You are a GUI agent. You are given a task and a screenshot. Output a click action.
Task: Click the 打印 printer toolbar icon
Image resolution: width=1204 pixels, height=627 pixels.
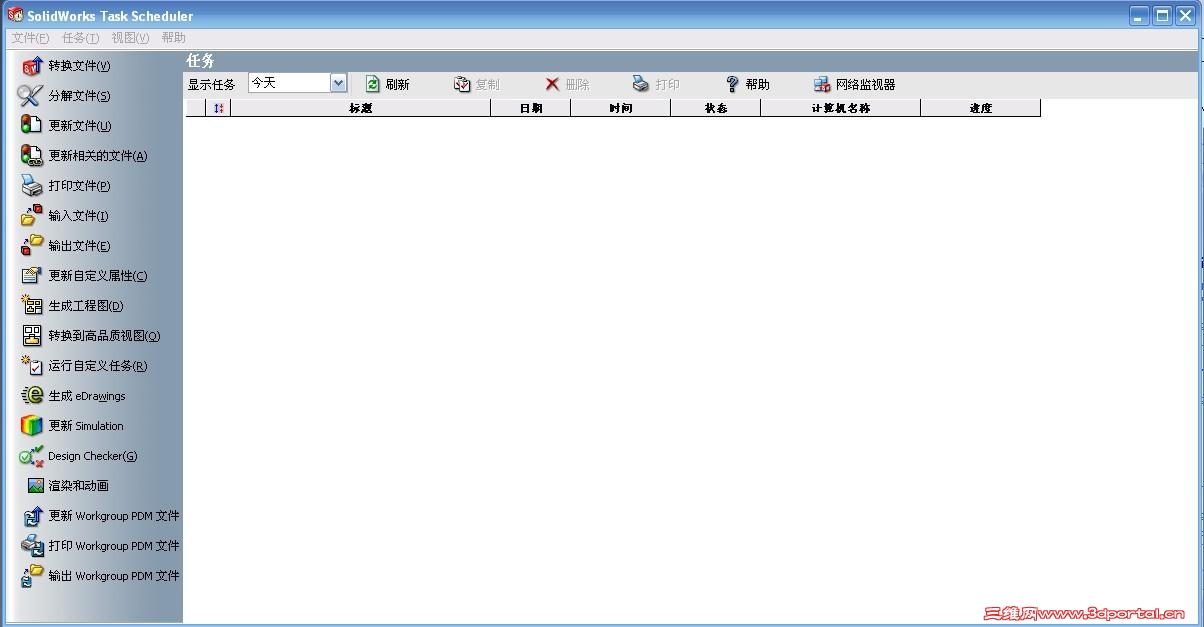click(641, 85)
